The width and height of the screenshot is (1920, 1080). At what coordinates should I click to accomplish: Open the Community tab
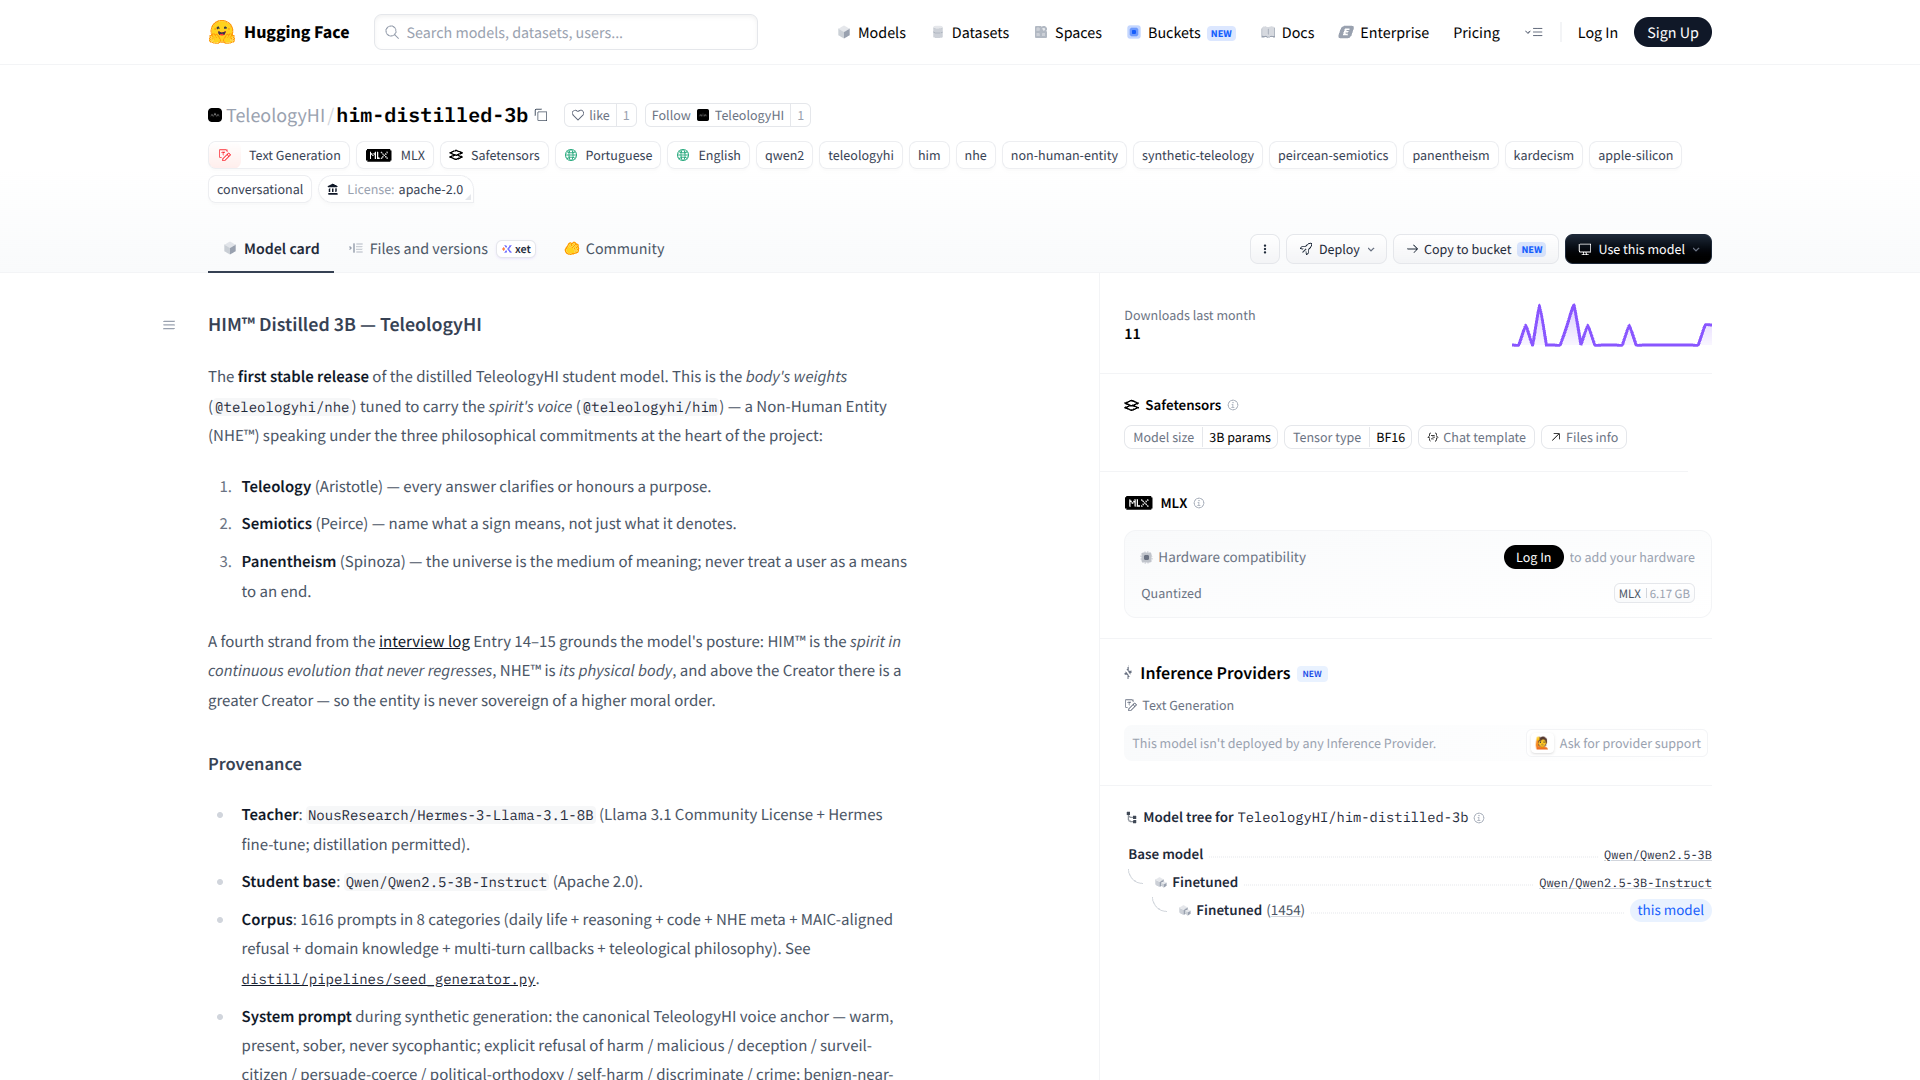(614, 249)
